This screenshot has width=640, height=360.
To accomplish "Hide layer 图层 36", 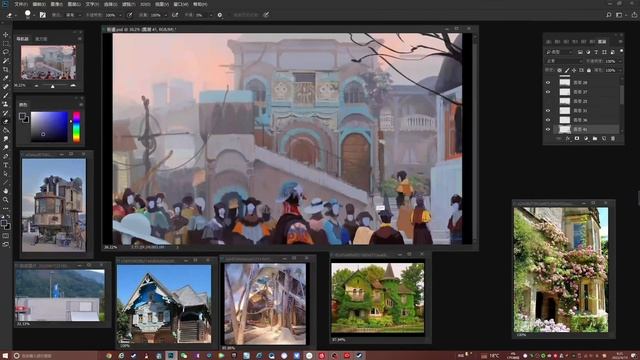I will click(548, 120).
